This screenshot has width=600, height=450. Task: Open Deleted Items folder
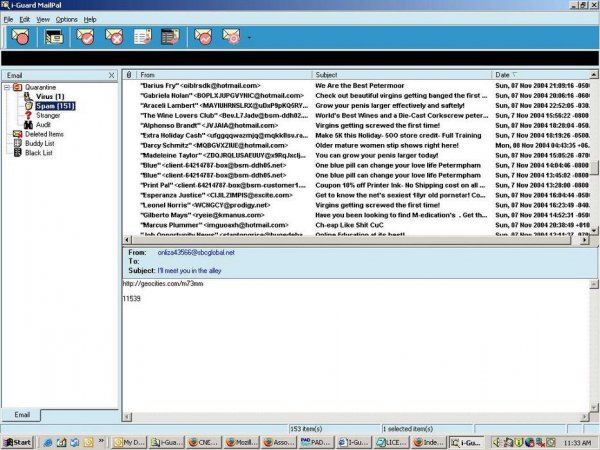[44, 134]
